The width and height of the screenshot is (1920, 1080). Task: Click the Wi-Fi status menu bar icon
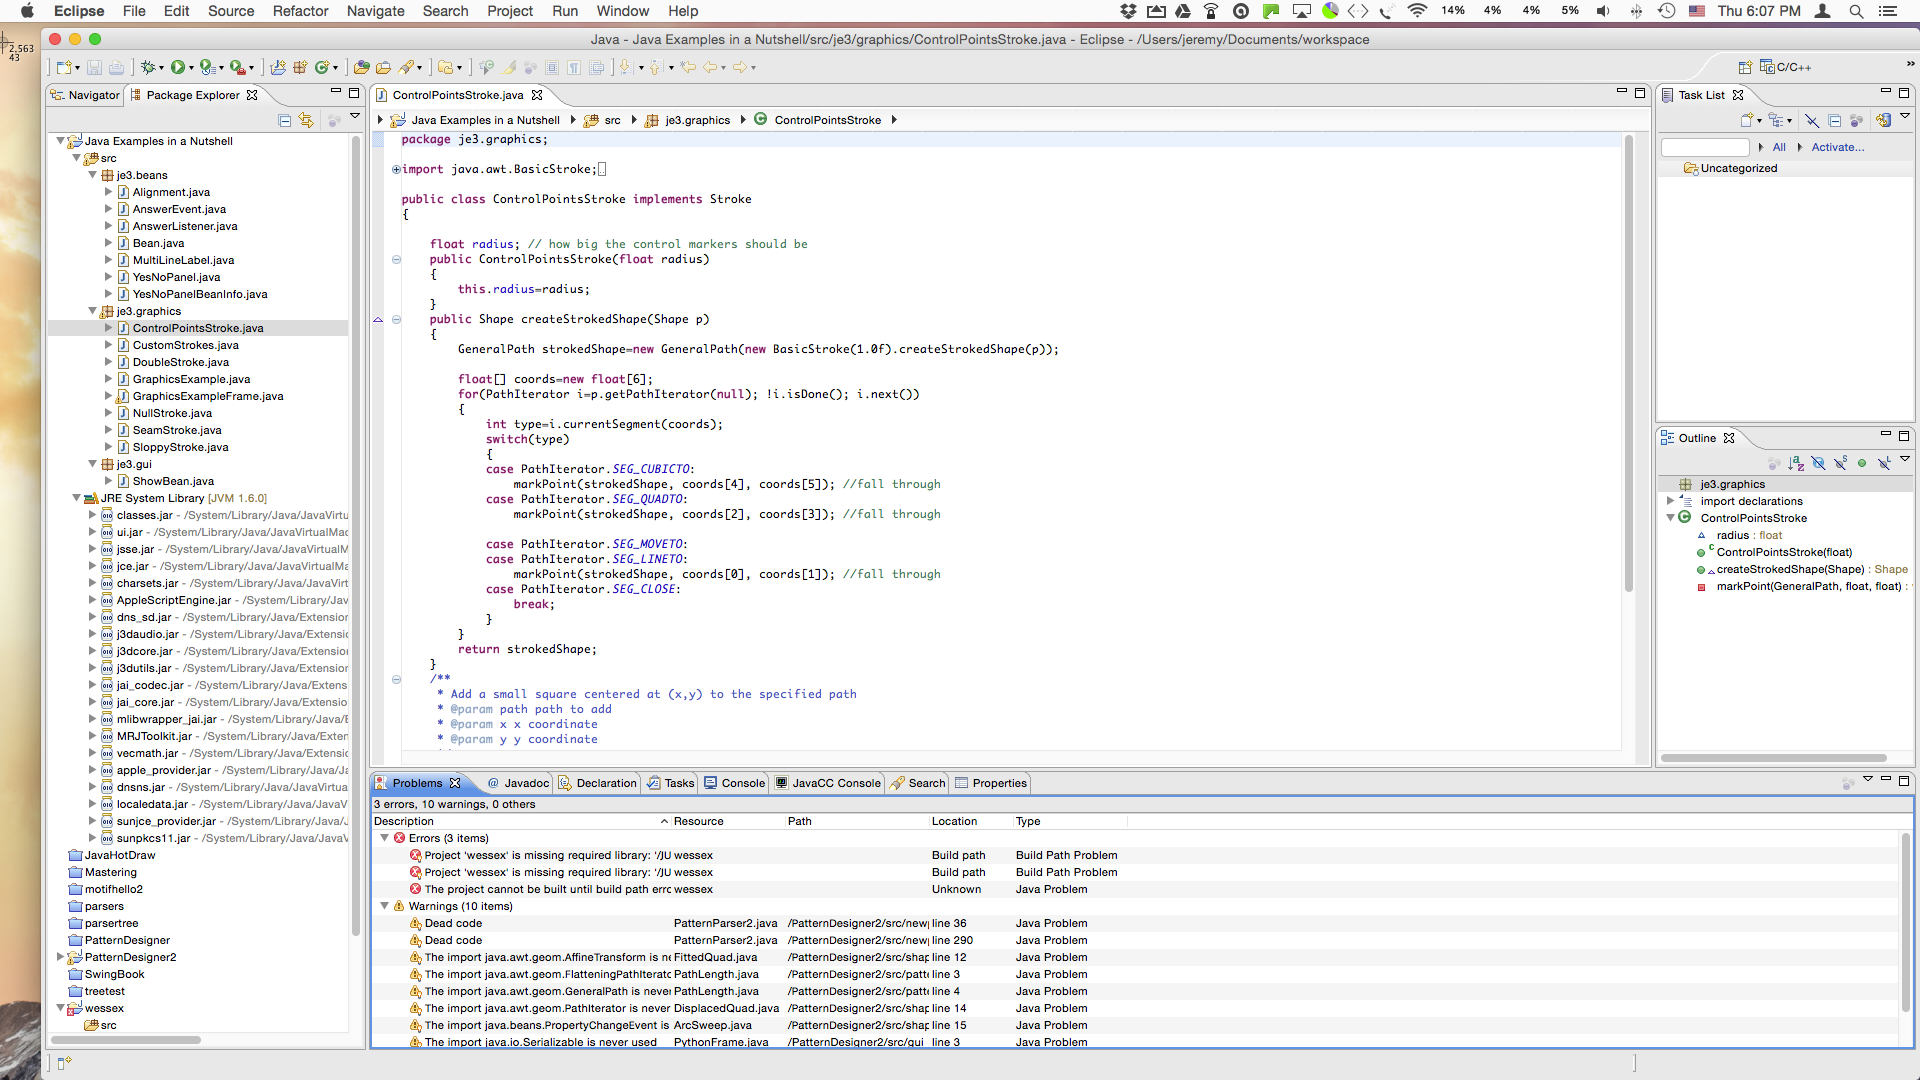click(x=1417, y=11)
